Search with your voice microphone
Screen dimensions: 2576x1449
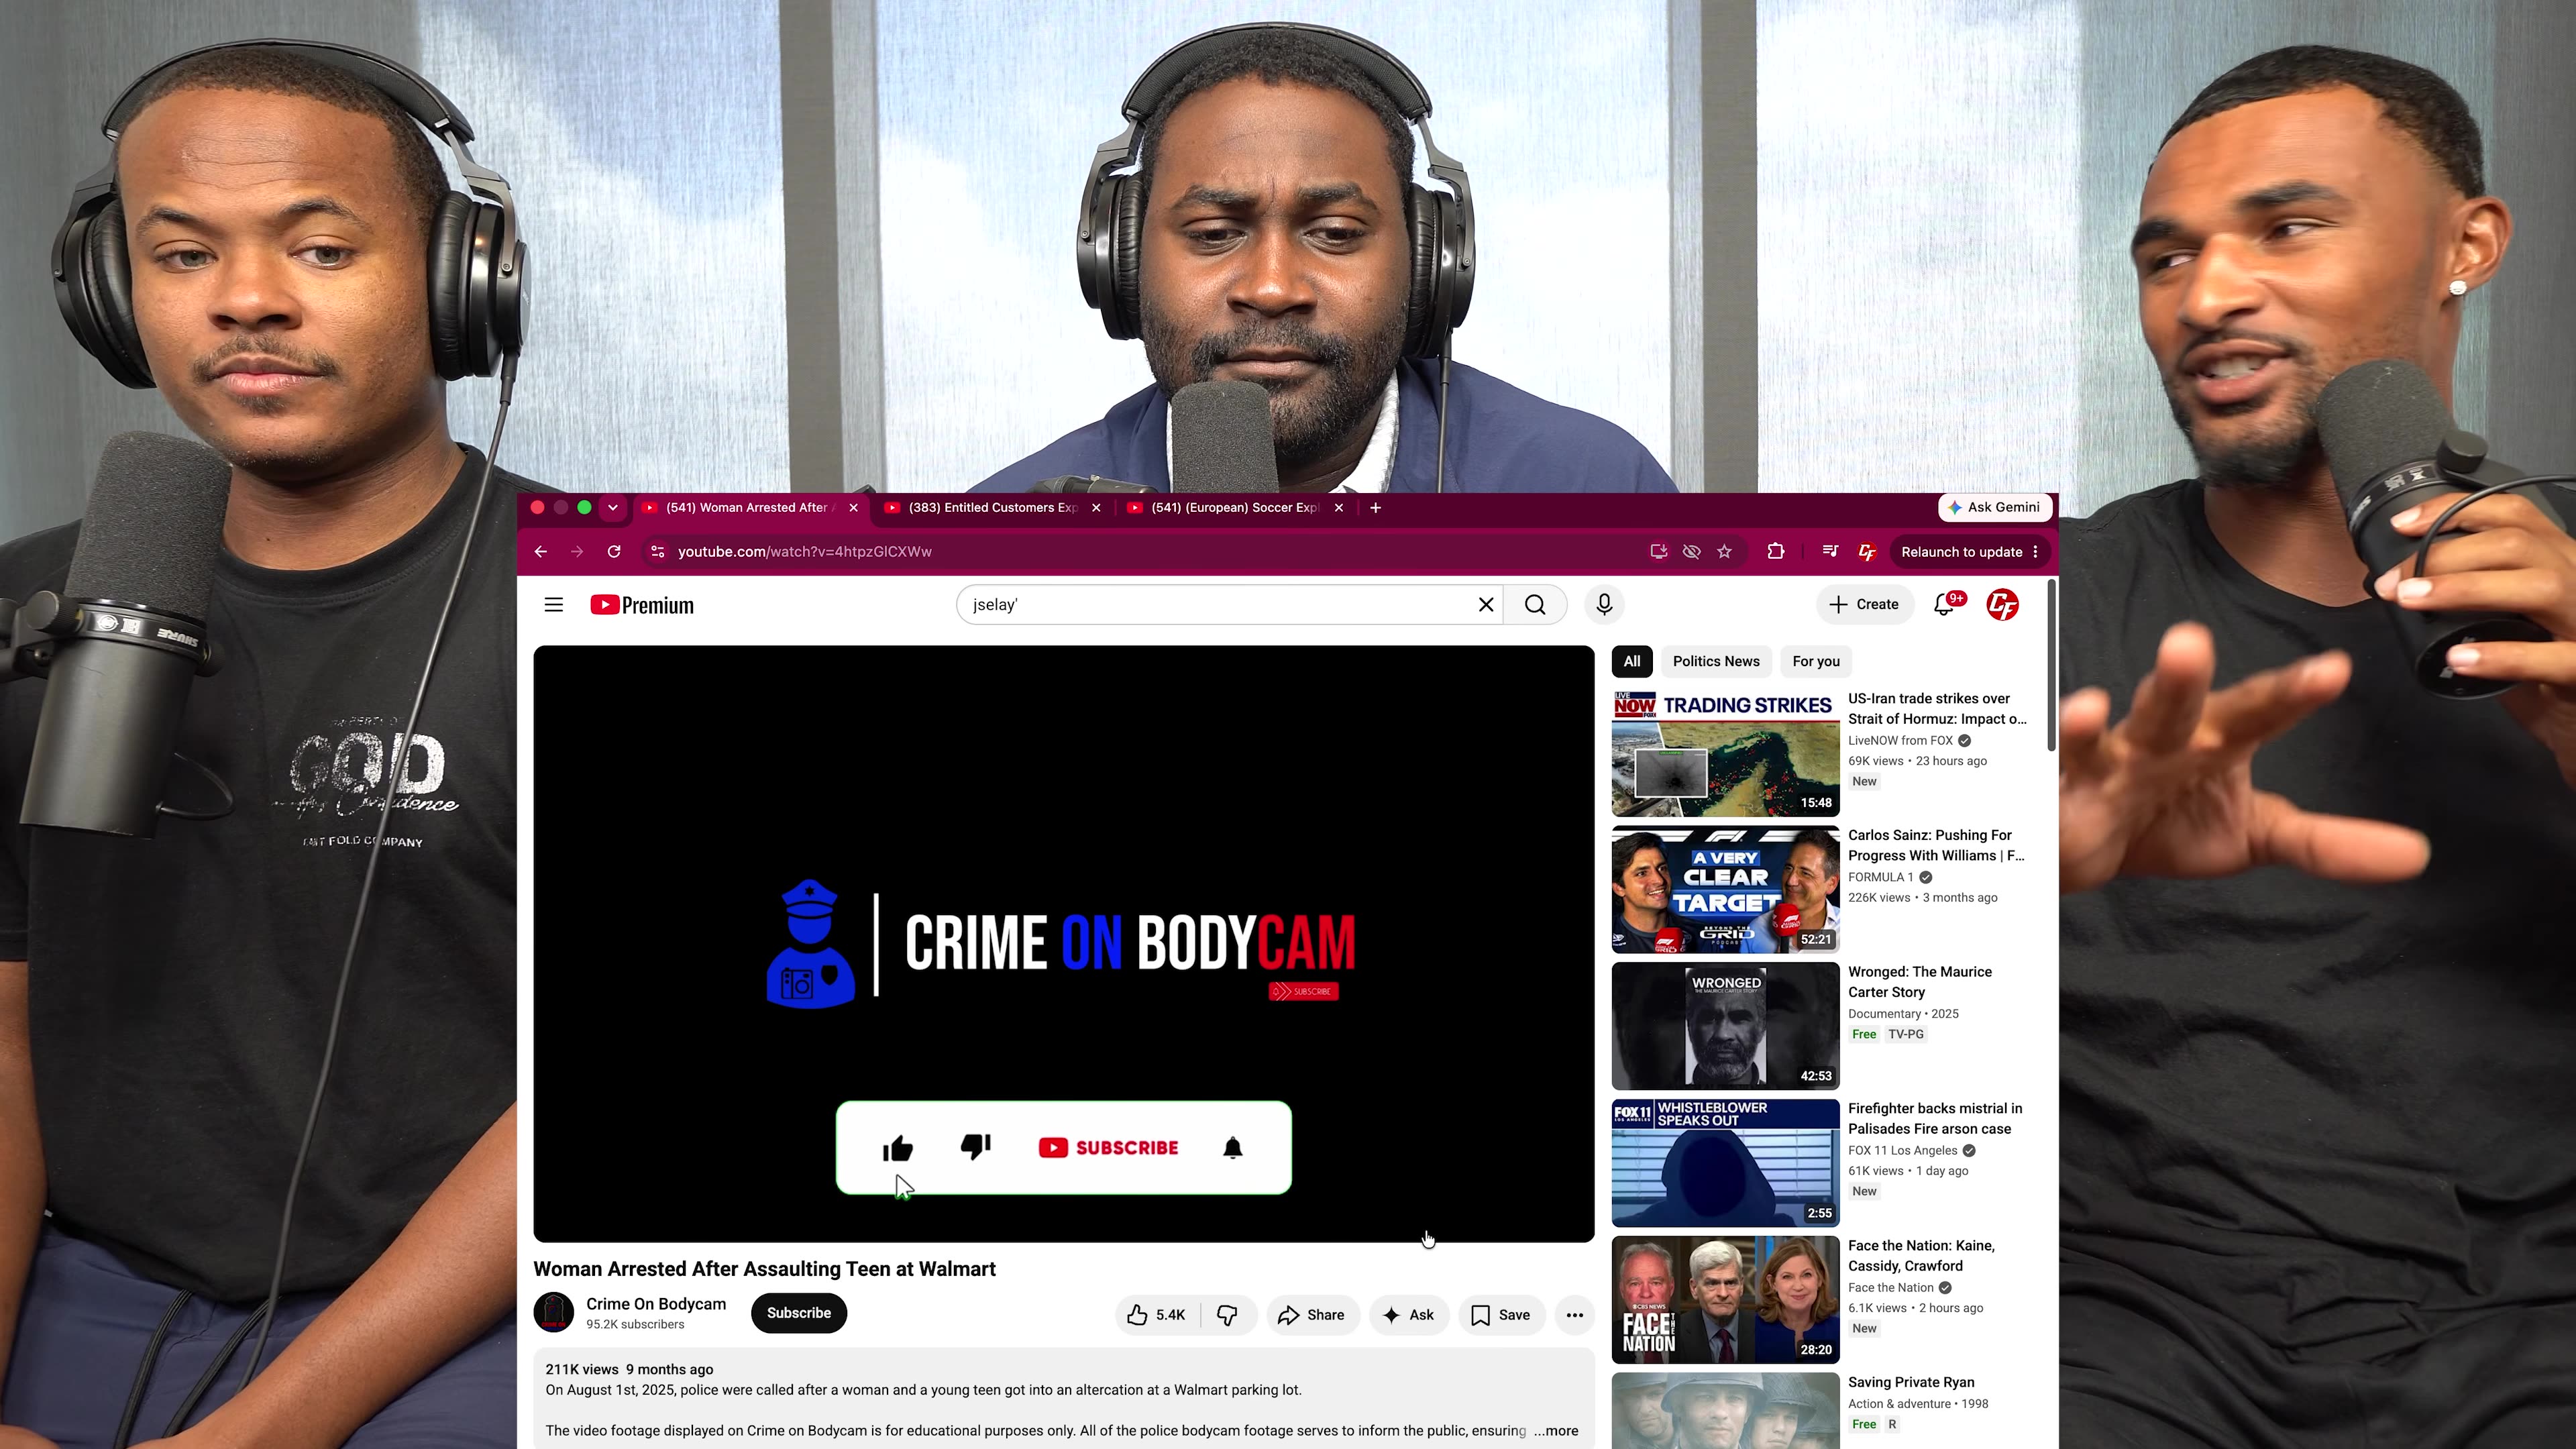click(1605, 605)
